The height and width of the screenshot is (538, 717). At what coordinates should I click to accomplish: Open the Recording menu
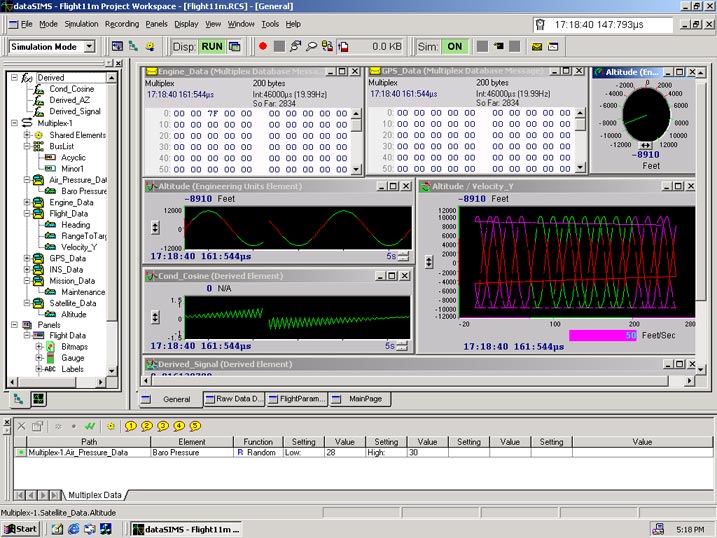point(122,24)
